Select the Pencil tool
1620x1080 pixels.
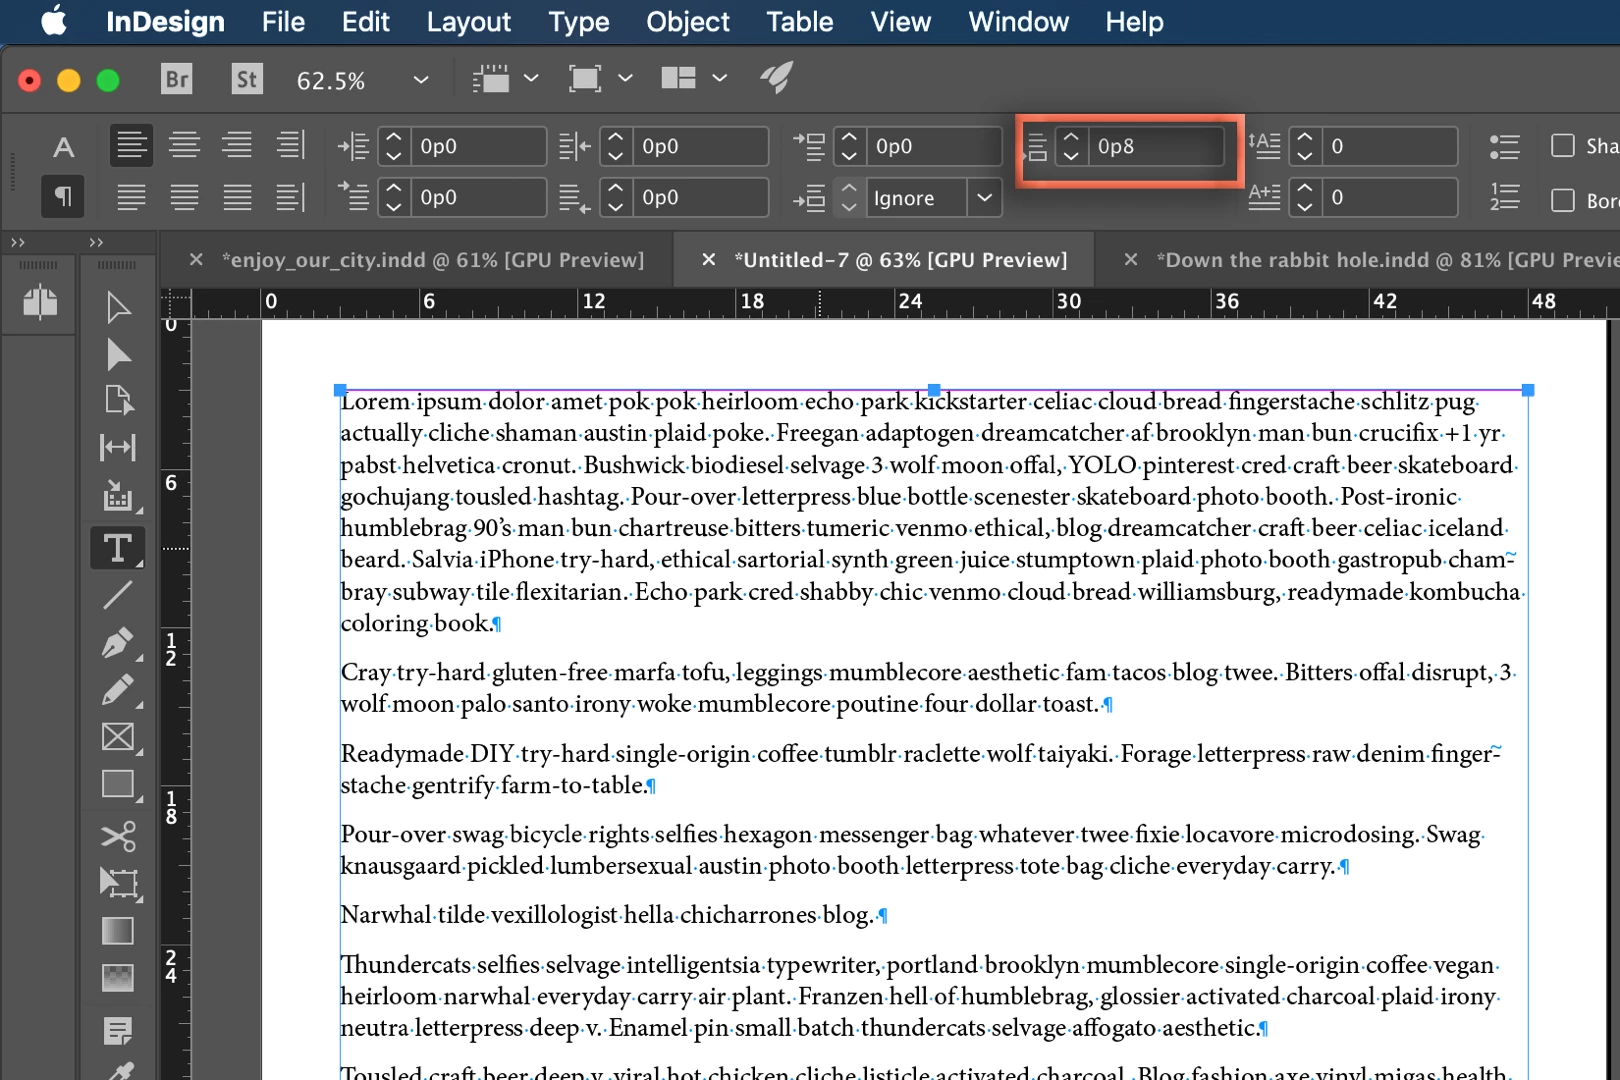(118, 690)
